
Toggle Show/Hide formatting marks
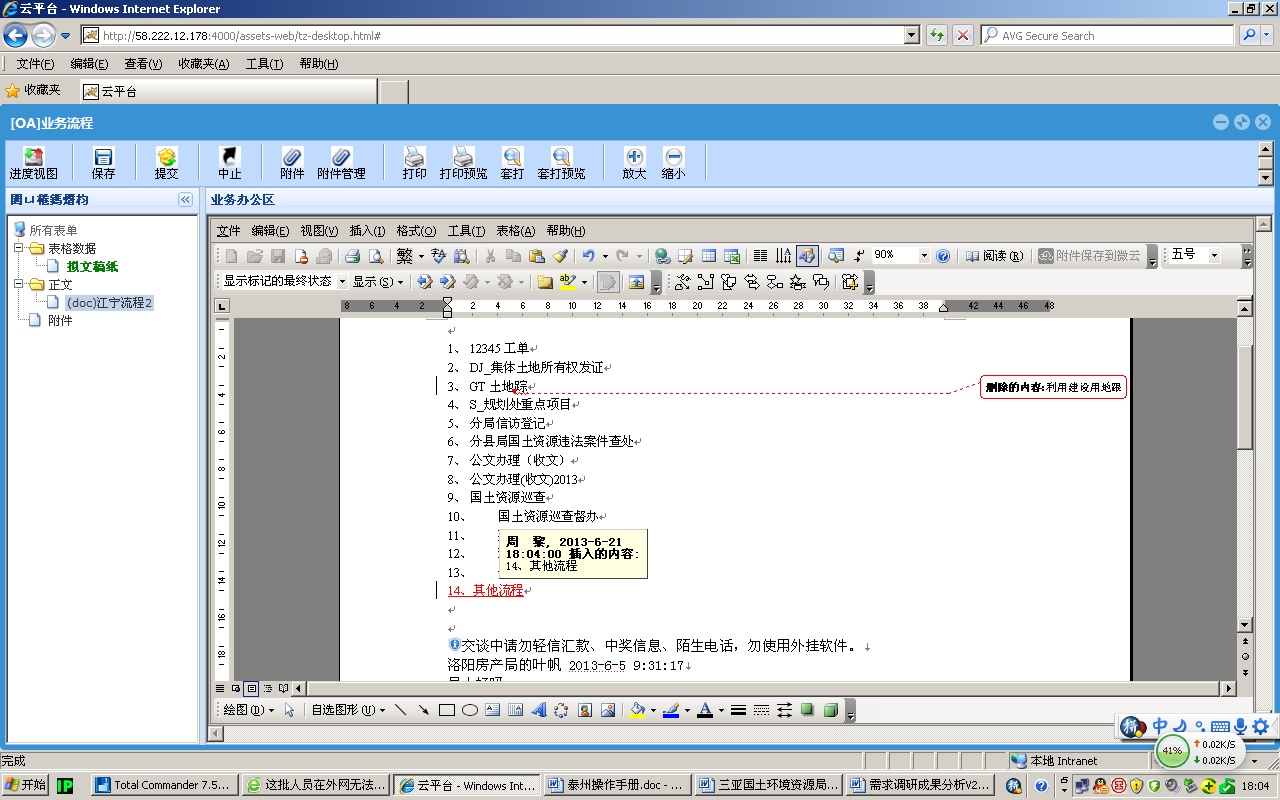tap(859, 256)
